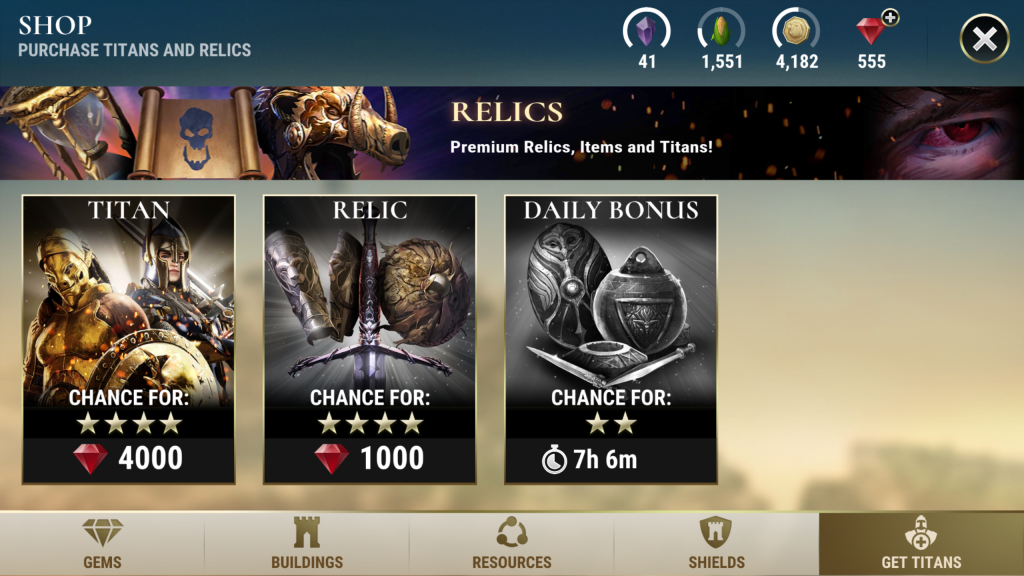Buy Relic for 1000 gems

tap(370, 458)
